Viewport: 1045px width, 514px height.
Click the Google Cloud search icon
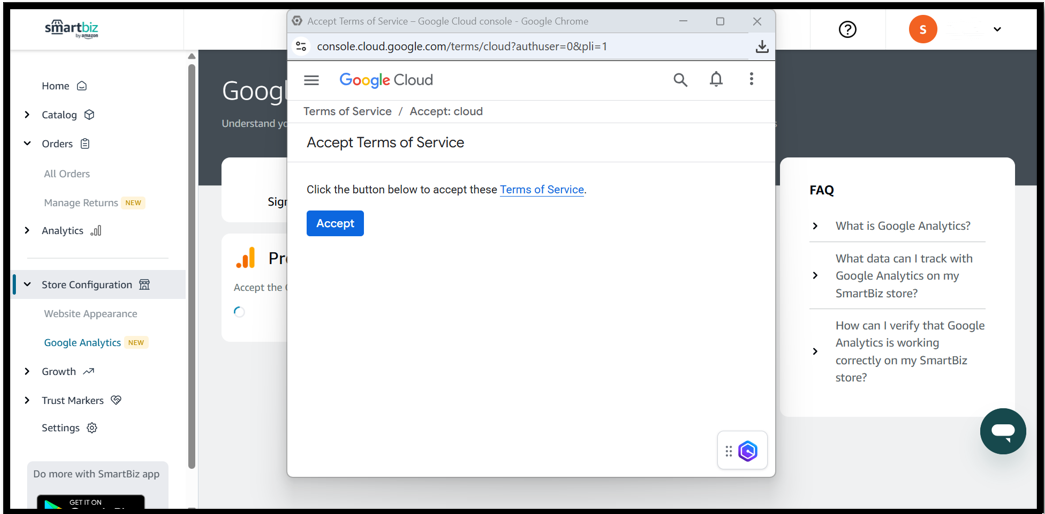click(680, 80)
